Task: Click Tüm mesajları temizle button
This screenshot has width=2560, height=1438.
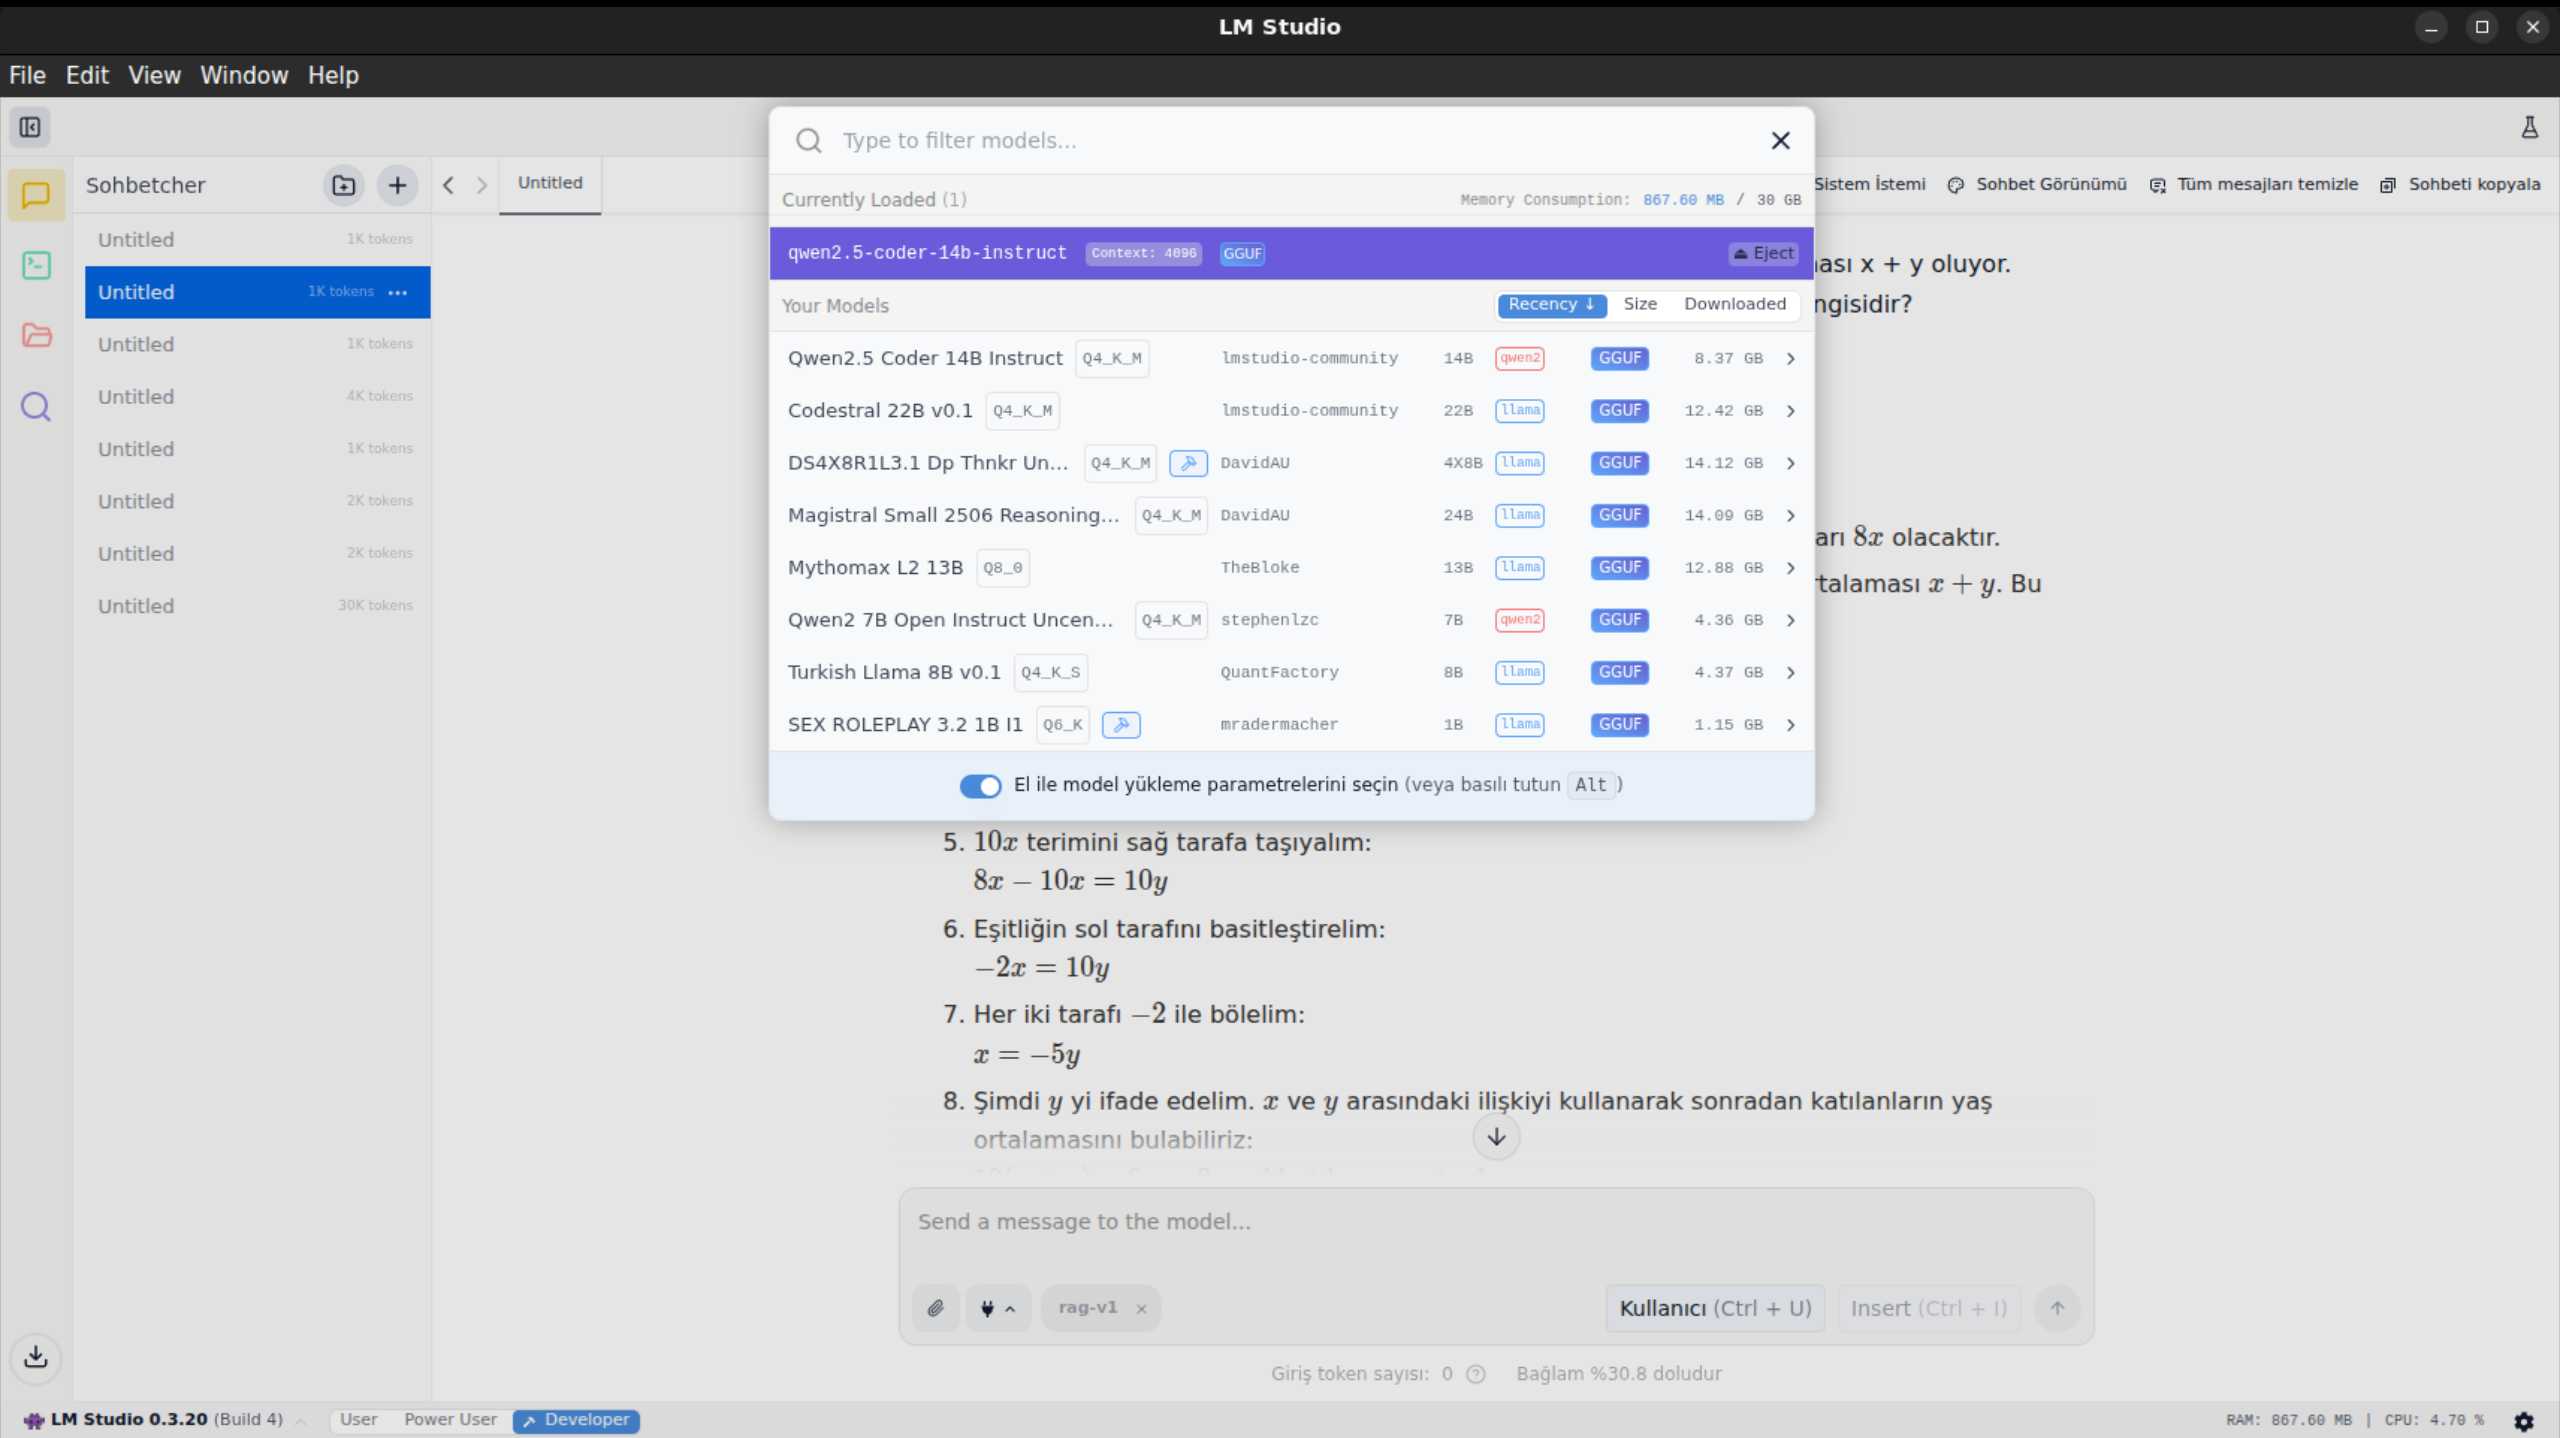Action: [2254, 185]
